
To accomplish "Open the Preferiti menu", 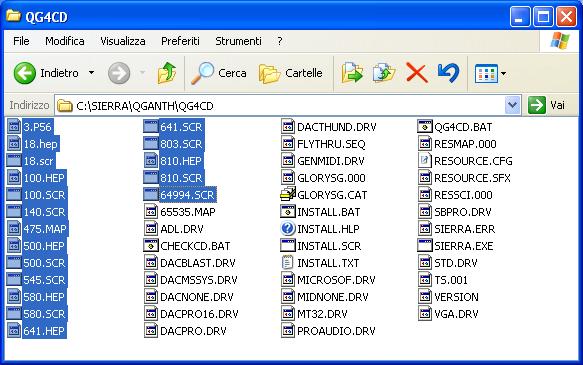I will coord(180,41).
